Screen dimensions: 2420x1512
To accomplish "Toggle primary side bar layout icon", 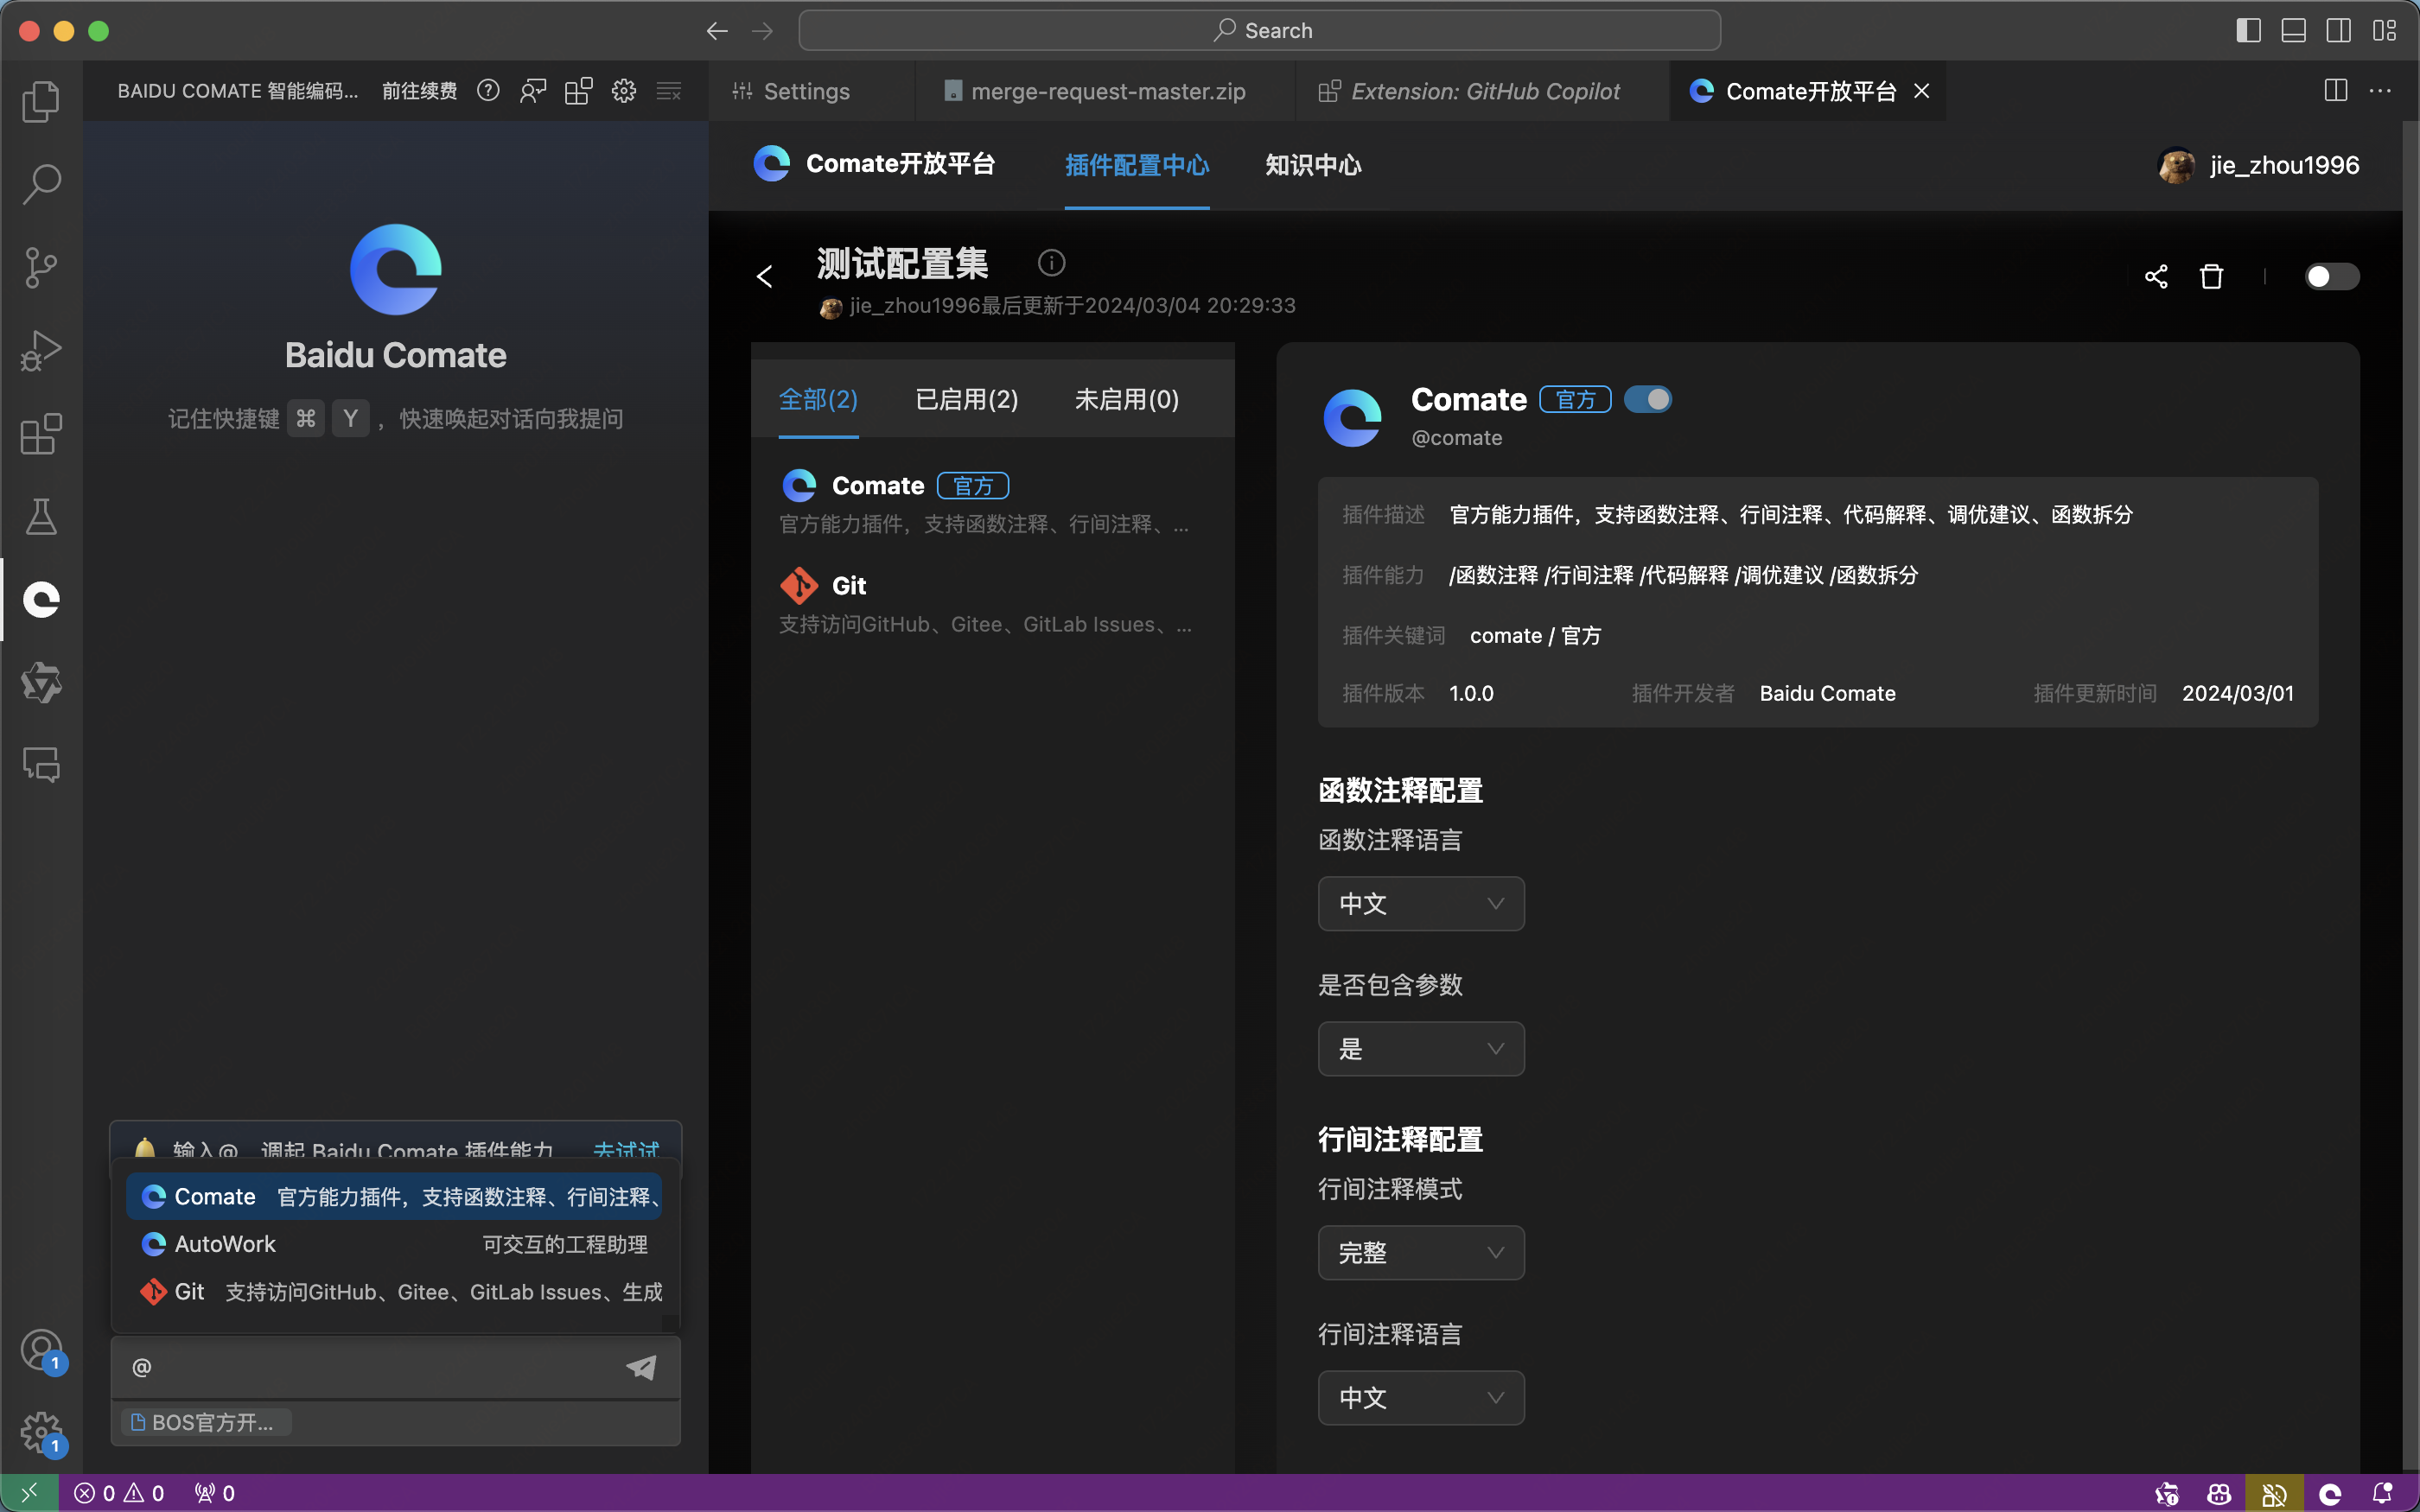I will tap(2249, 31).
